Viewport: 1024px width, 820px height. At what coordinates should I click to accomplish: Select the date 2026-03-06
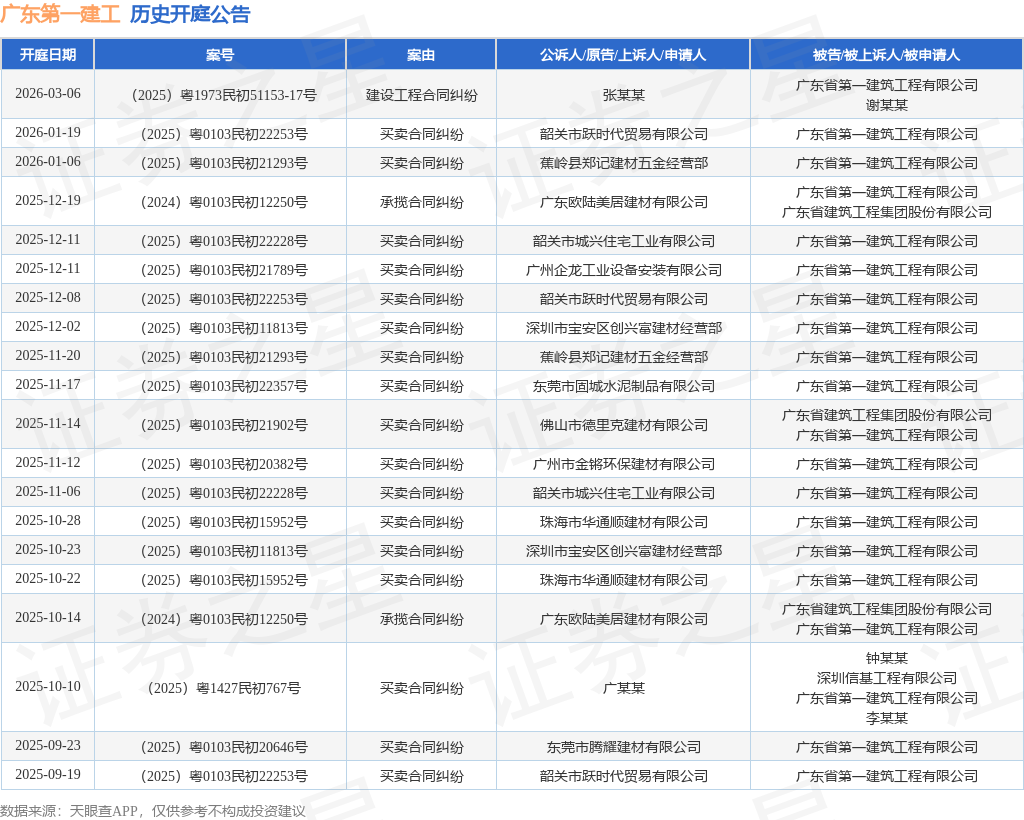pyautogui.click(x=48, y=93)
